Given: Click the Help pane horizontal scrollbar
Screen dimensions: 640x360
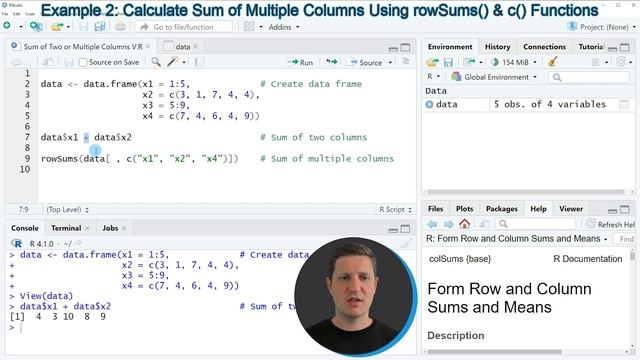Looking at the screenshot, I should pos(494,352).
